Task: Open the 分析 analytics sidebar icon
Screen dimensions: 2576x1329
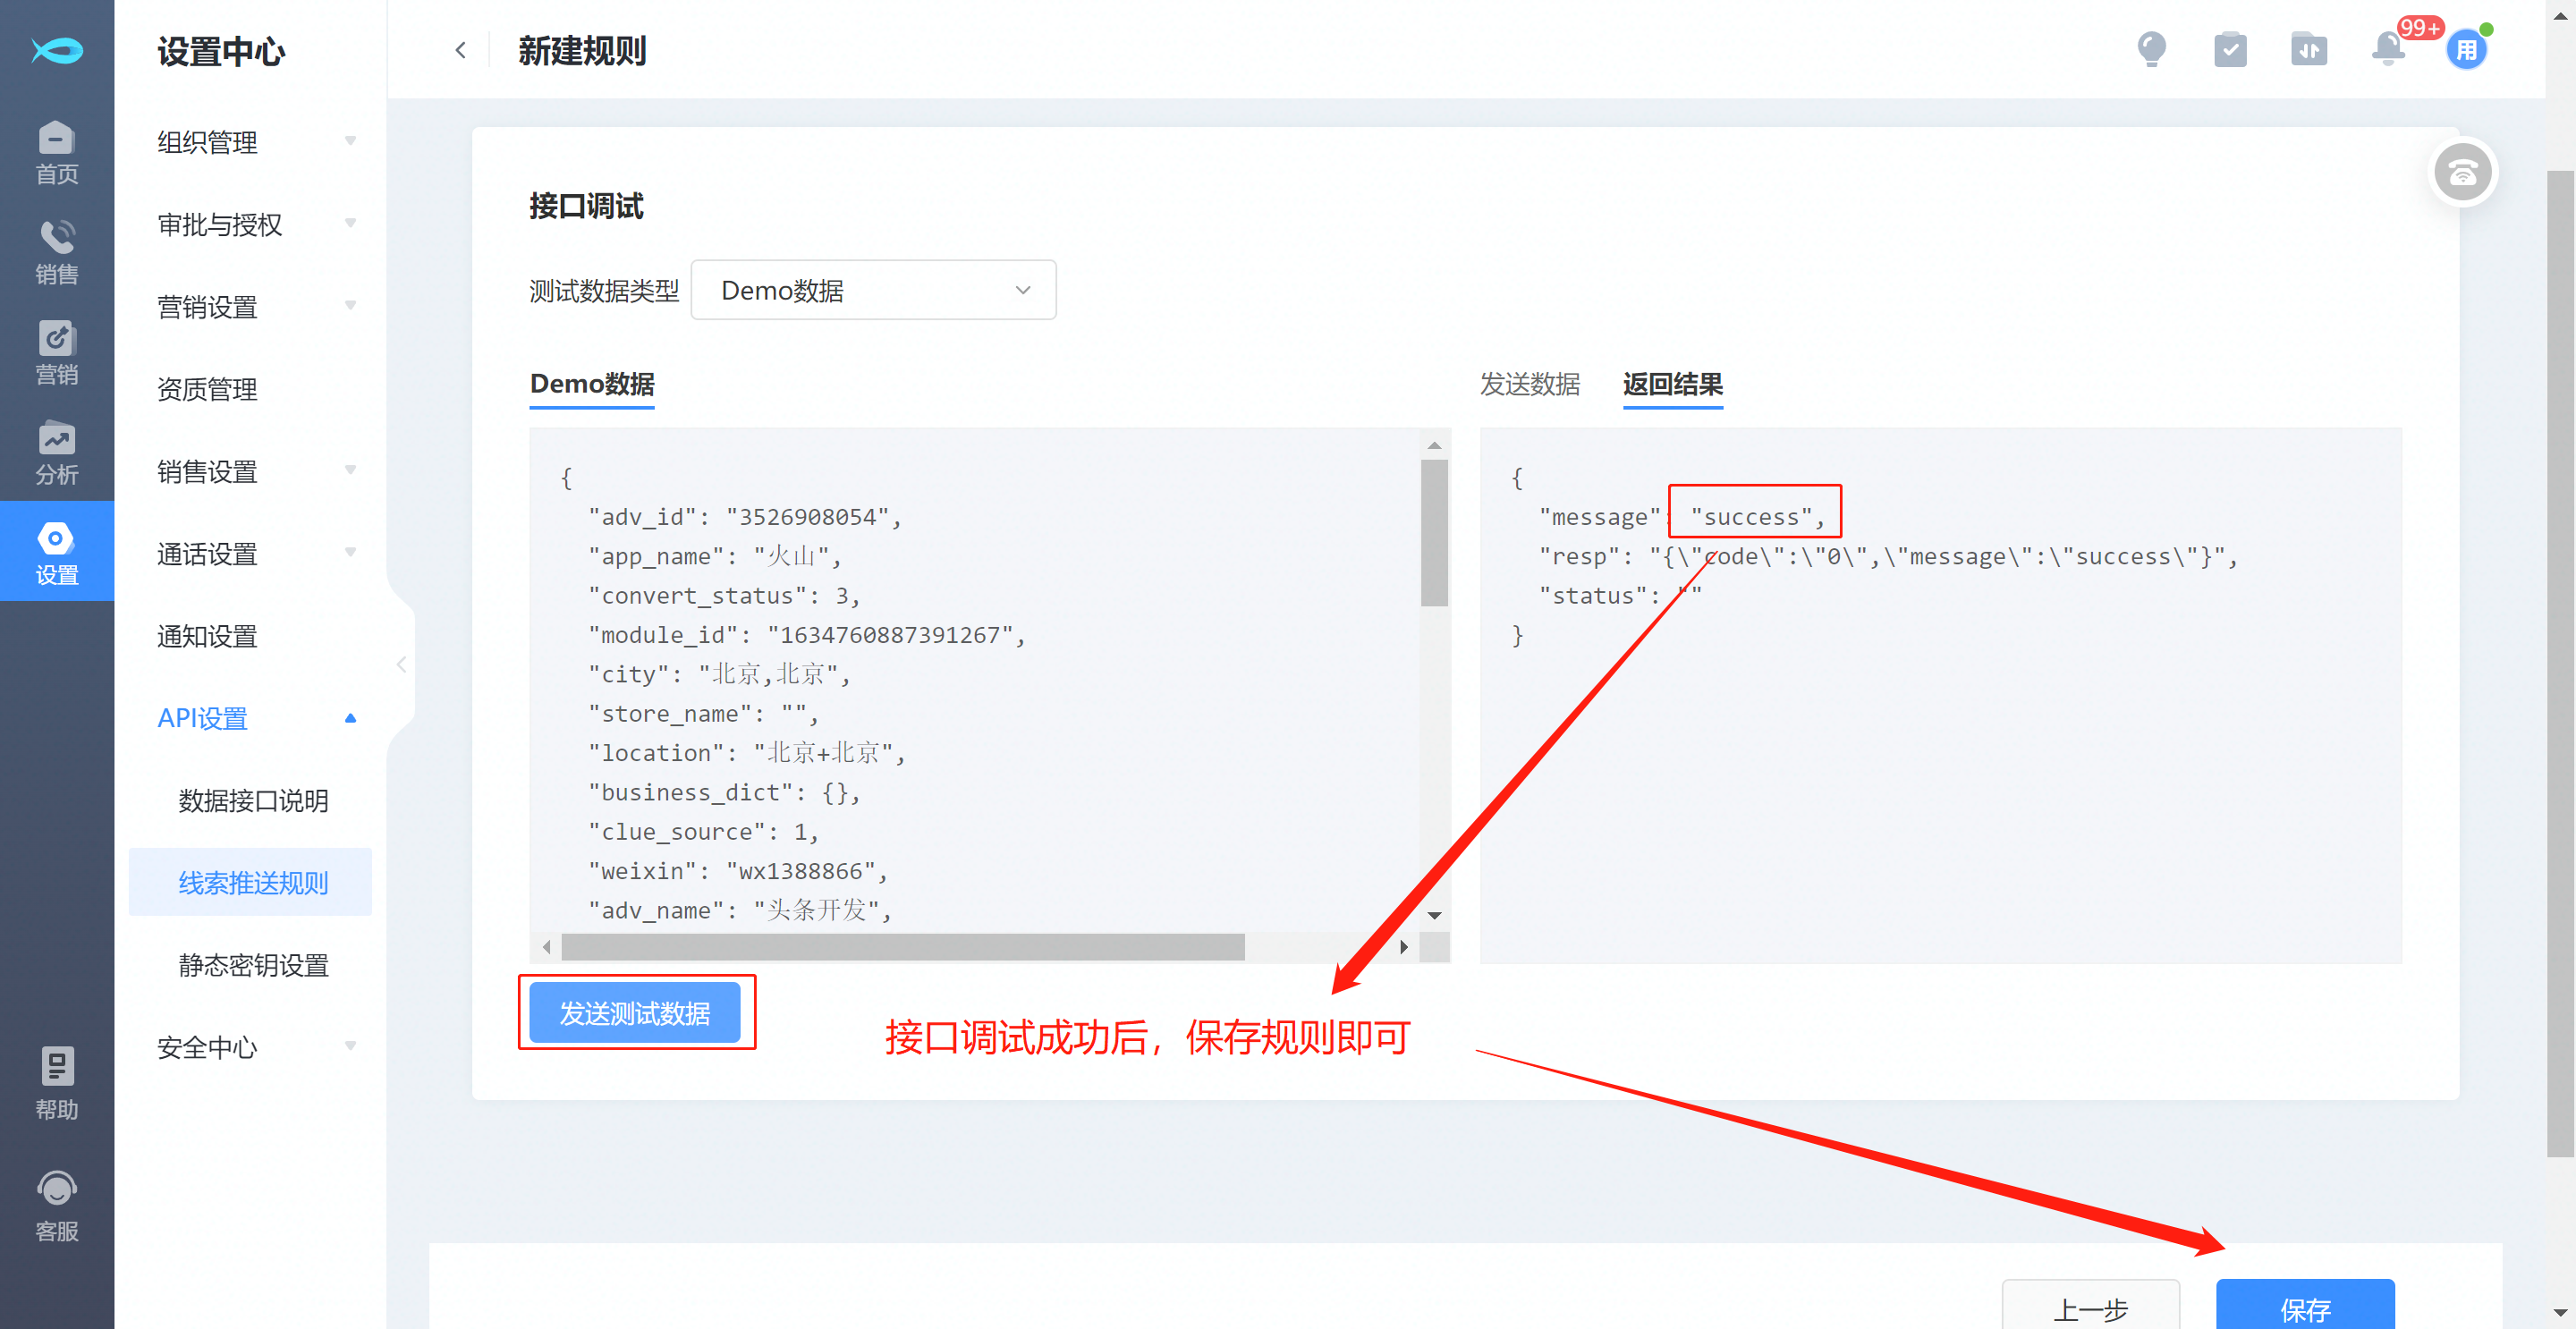Action: click(56, 452)
